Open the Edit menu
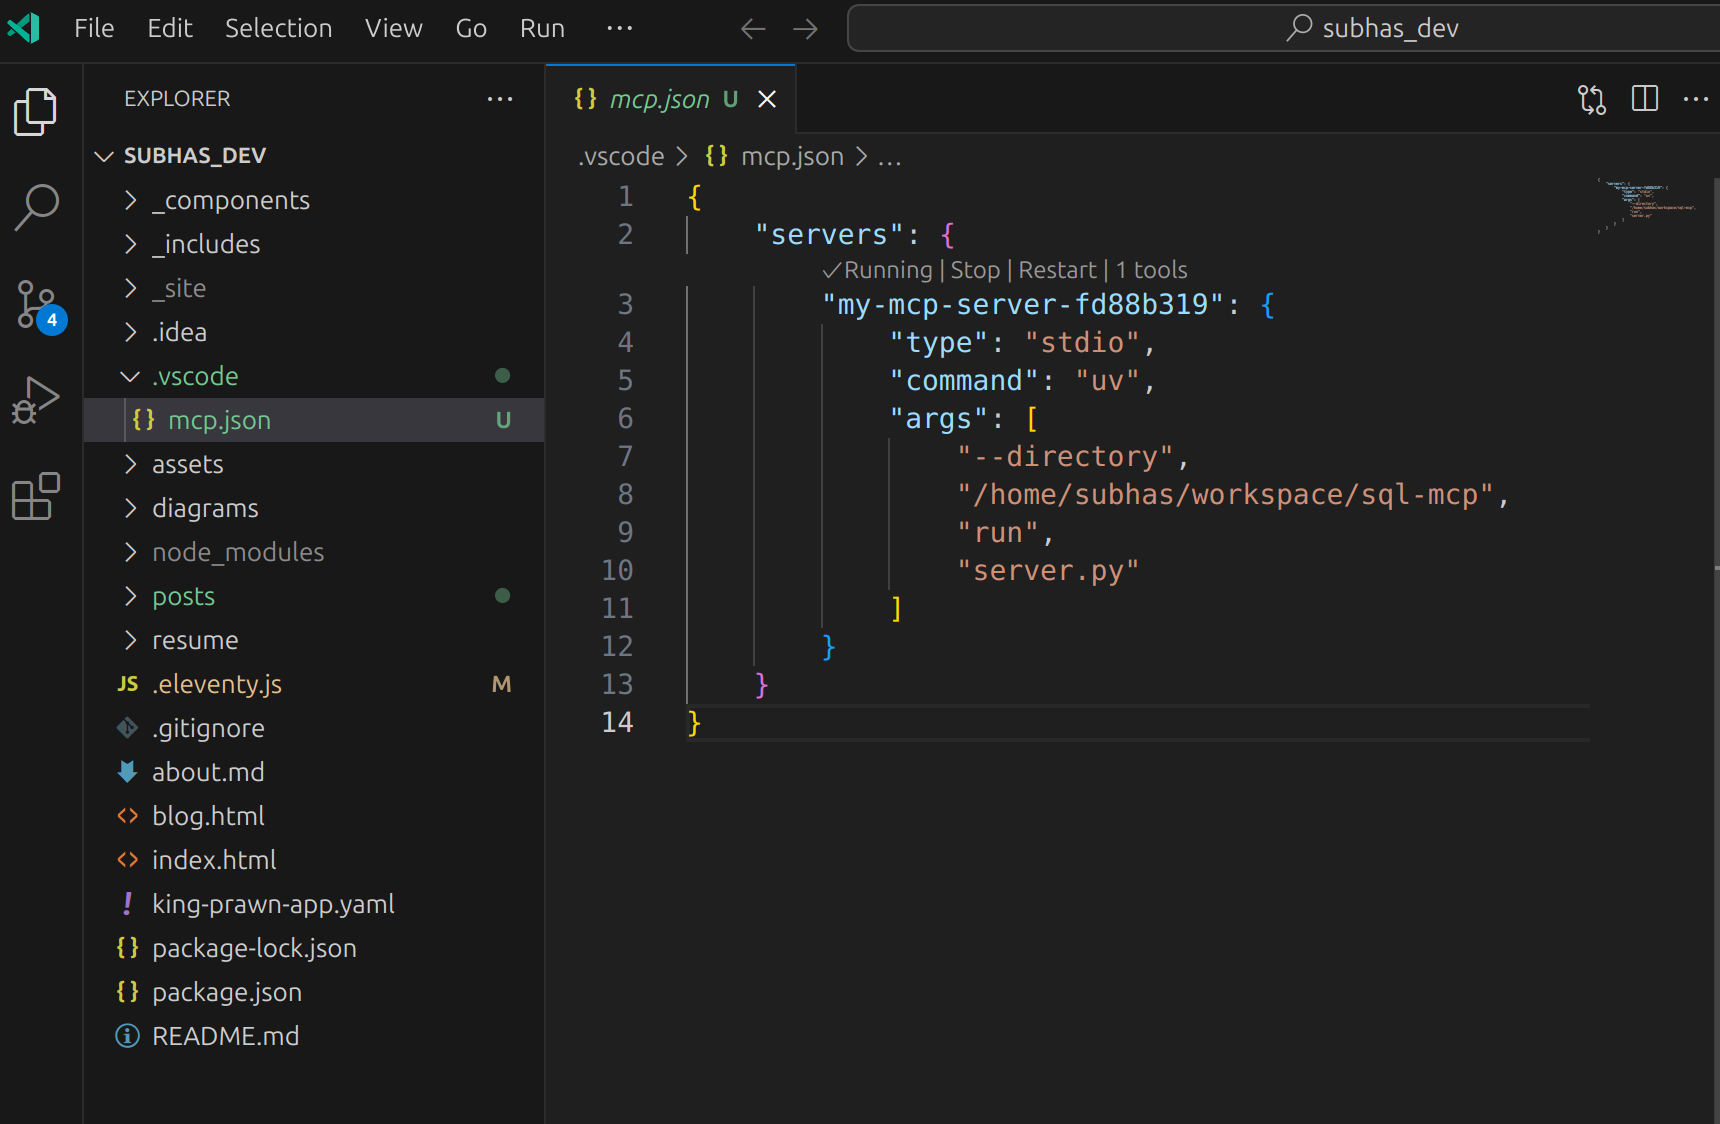Viewport: 1720px width, 1124px height. 170,28
